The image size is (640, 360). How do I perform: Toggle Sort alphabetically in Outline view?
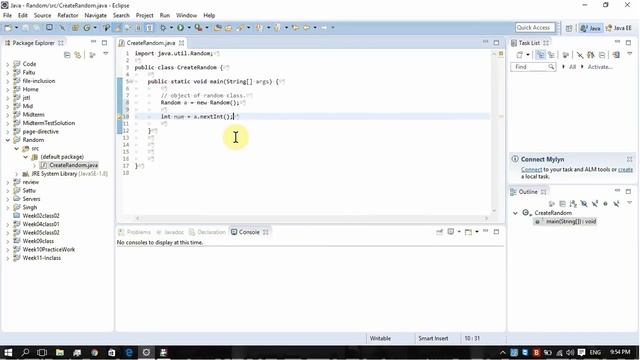pos(573,203)
